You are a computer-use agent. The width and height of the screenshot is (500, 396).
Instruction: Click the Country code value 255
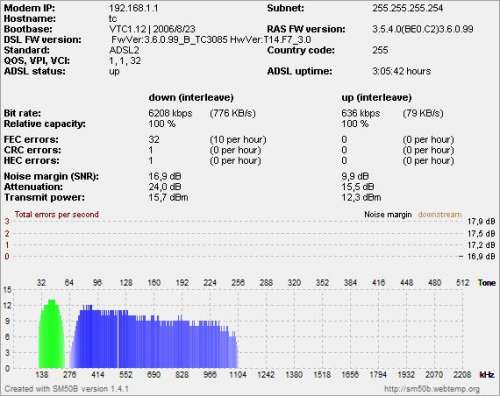pyautogui.click(x=380, y=50)
